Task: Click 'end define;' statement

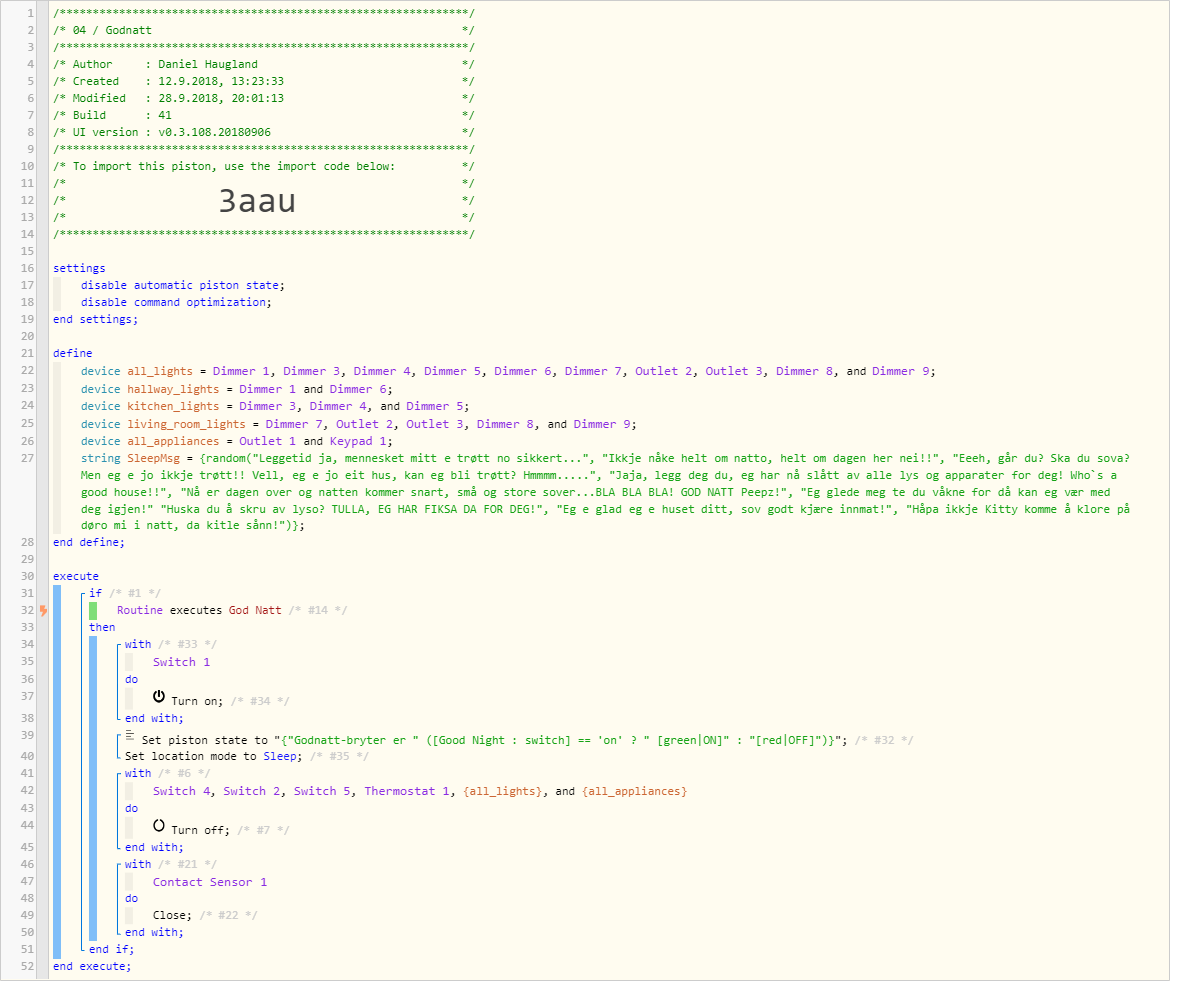Action: point(89,544)
